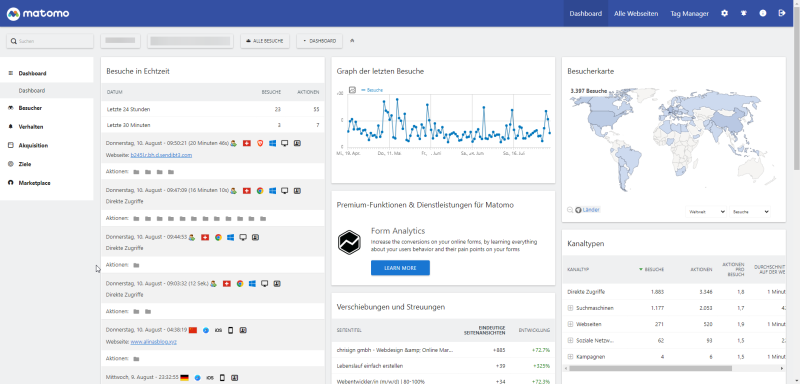
Task: Toggle the Besuche series in graph legend
Action: pyautogui.click(x=372, y=90)
